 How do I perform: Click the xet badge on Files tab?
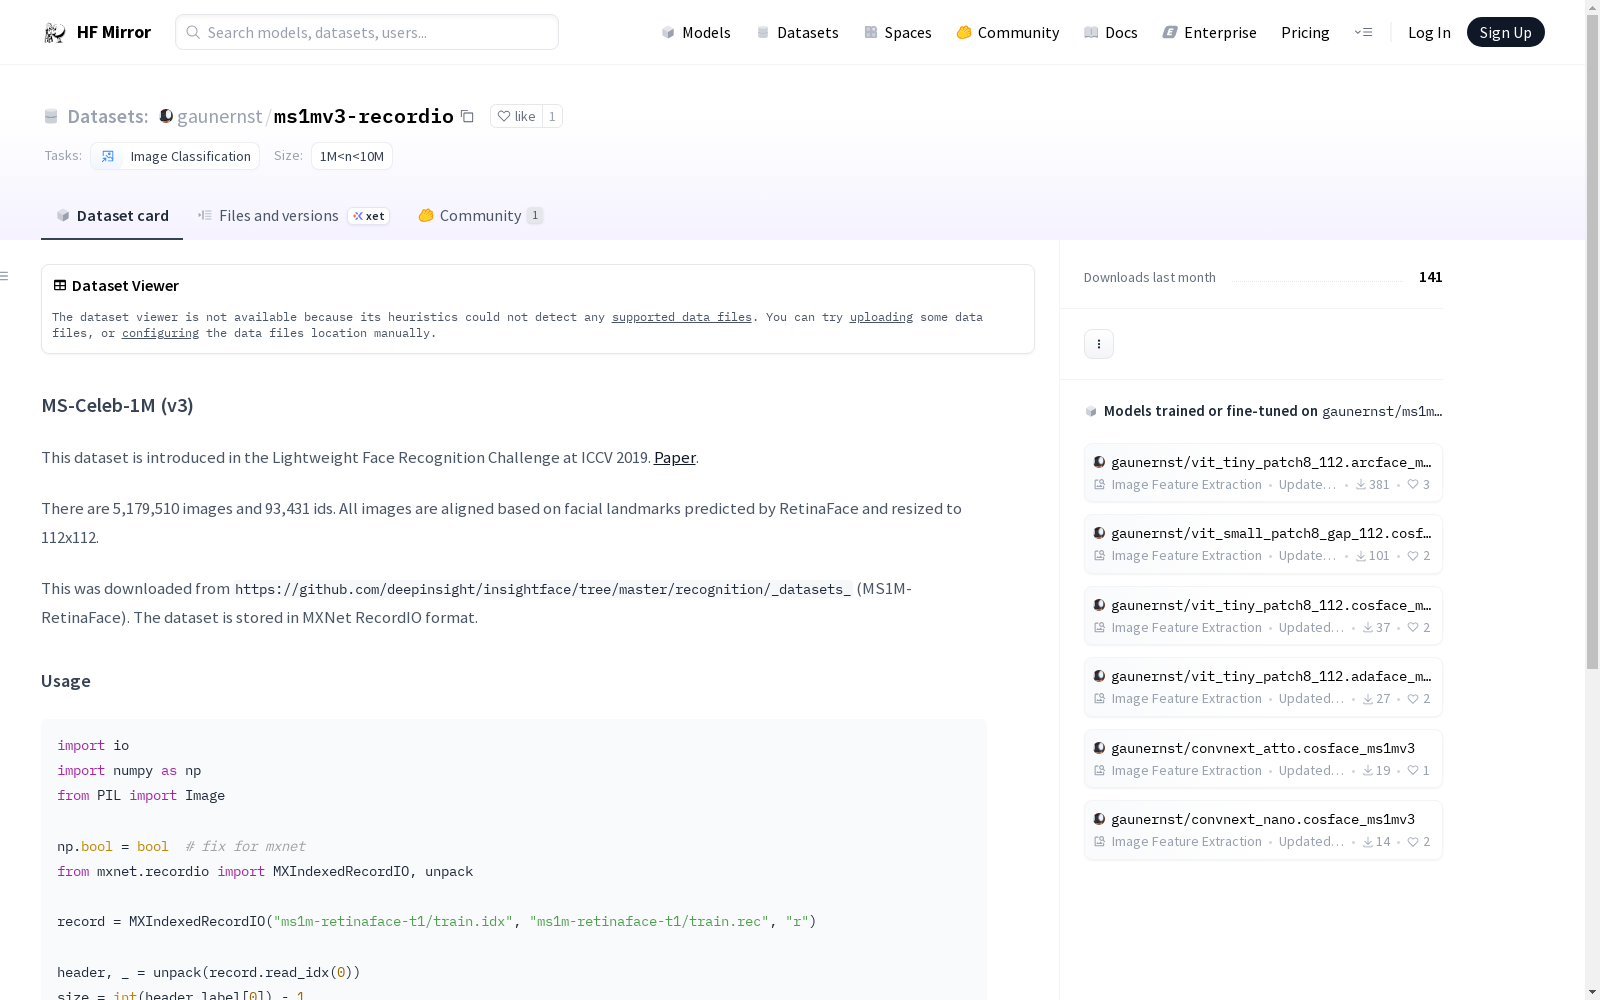(369, 216)
